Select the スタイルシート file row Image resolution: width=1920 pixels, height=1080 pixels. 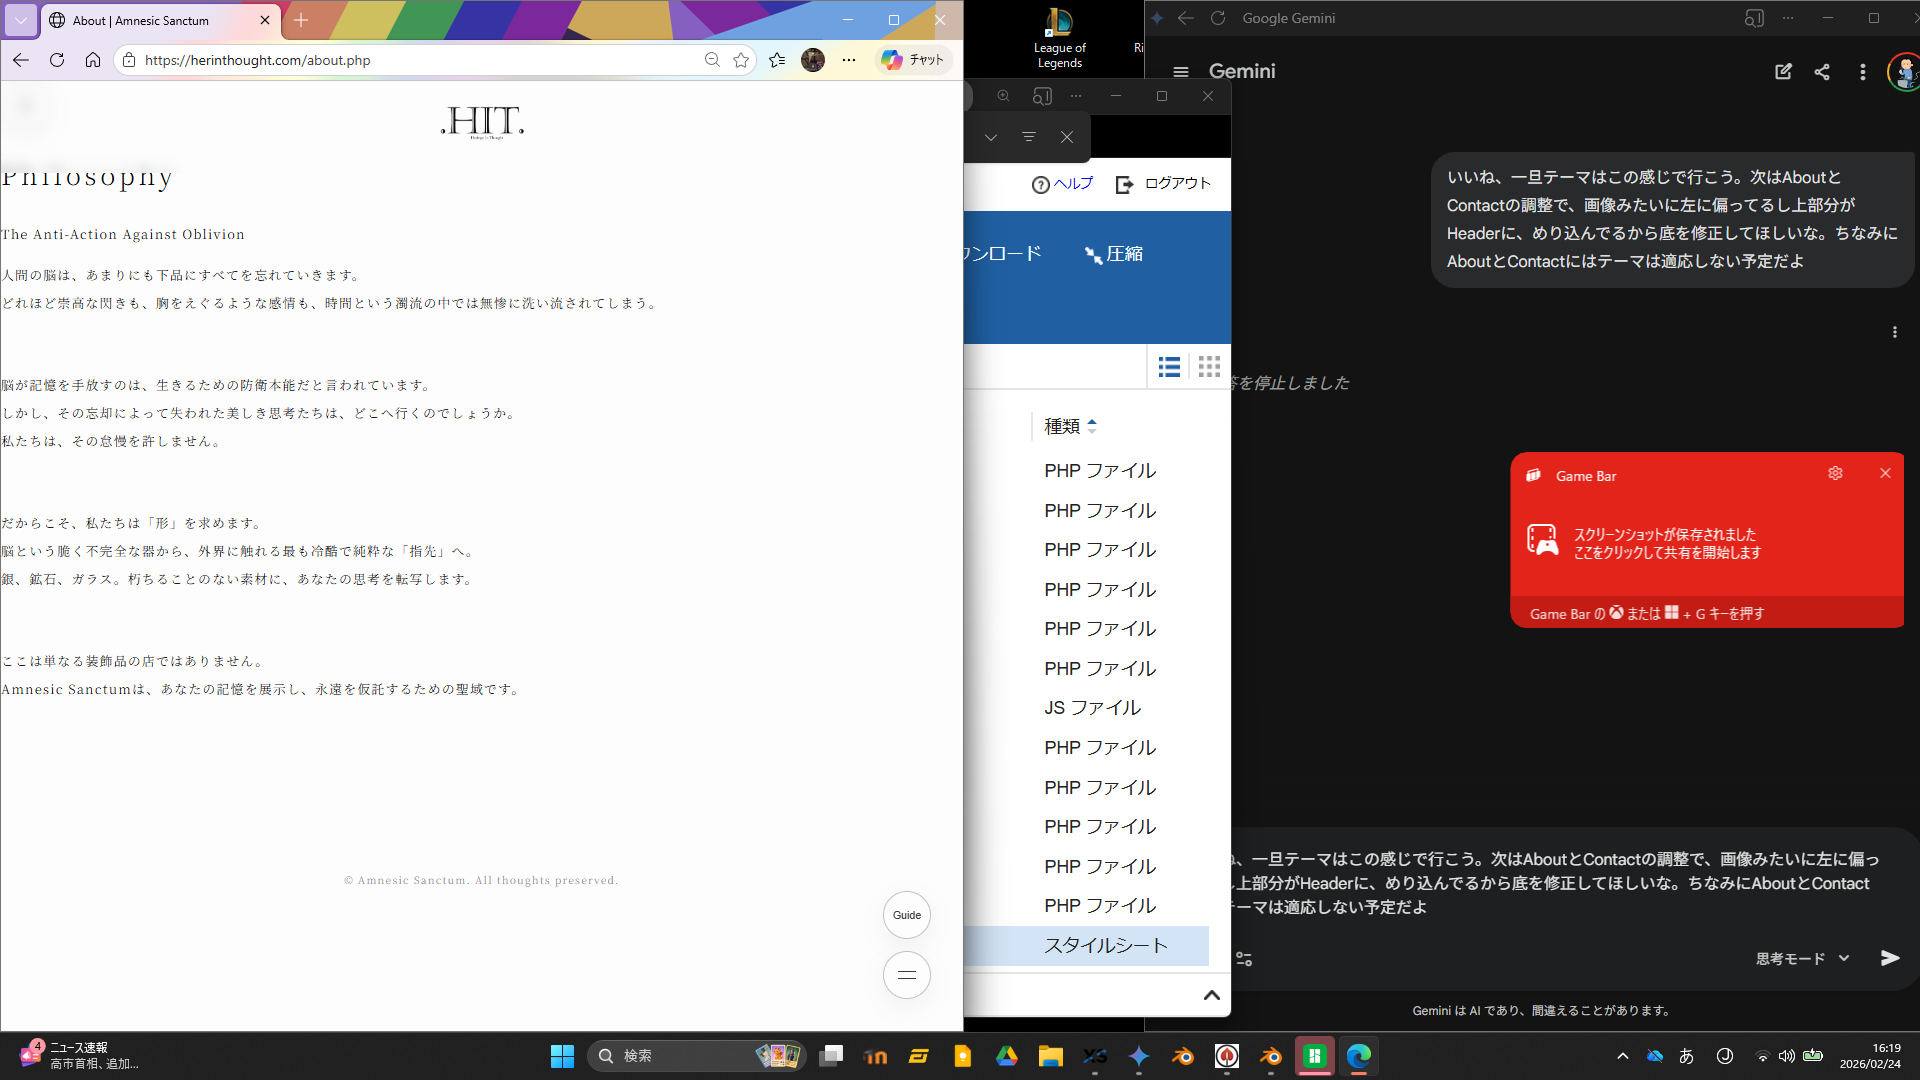tap(1105, 945)
